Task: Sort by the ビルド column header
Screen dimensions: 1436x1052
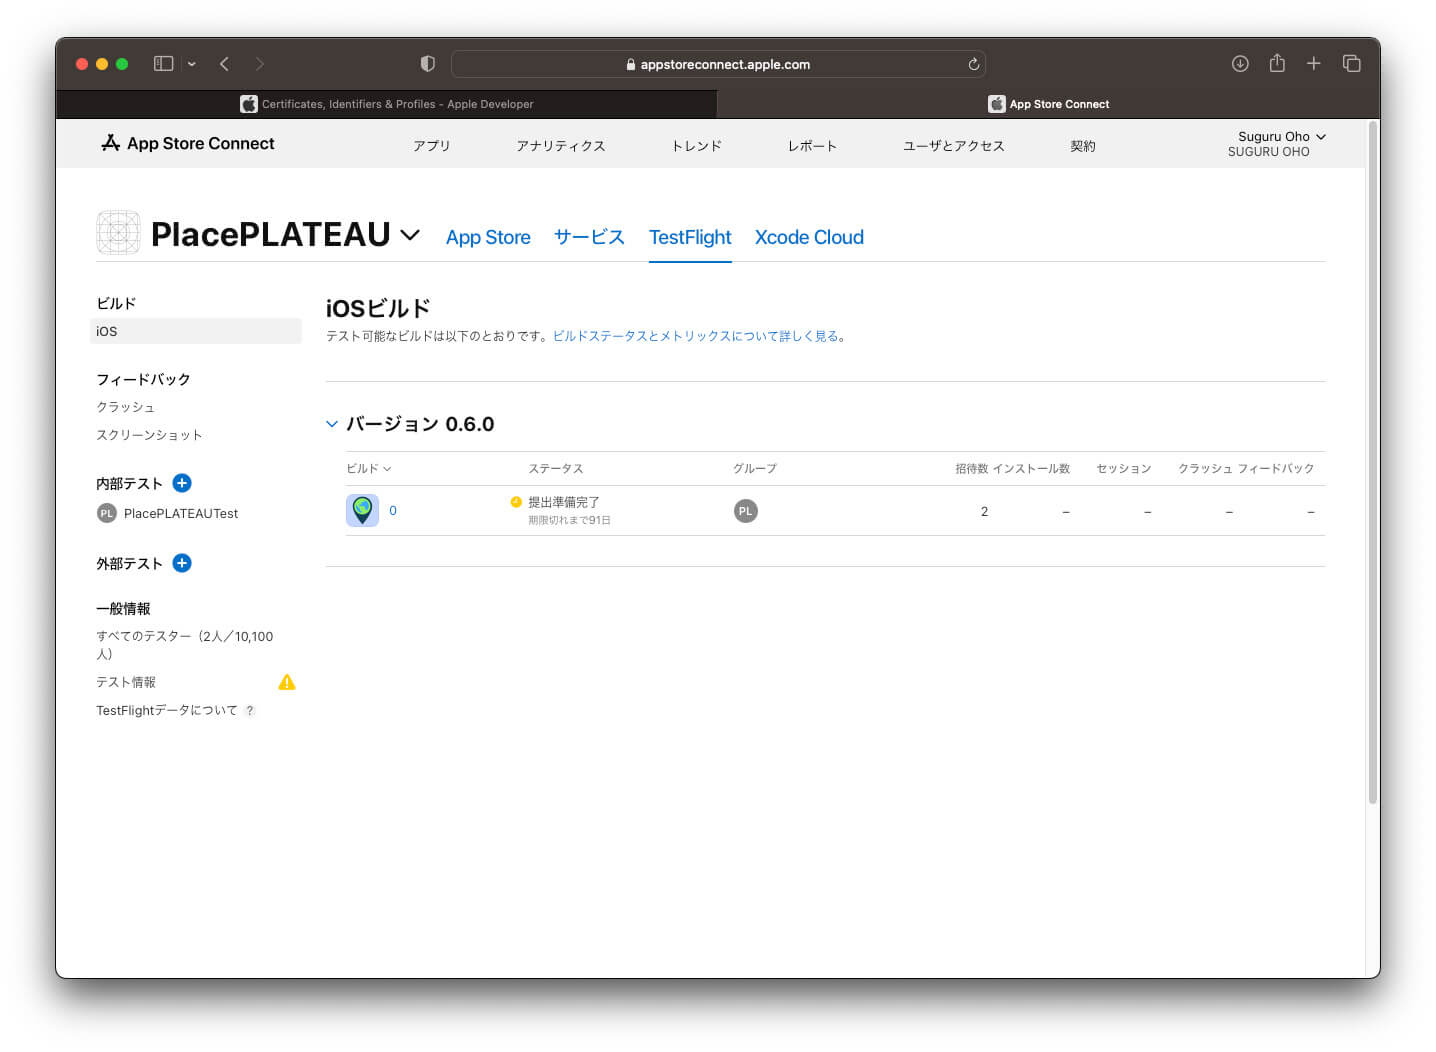Action: coord(369,468)
